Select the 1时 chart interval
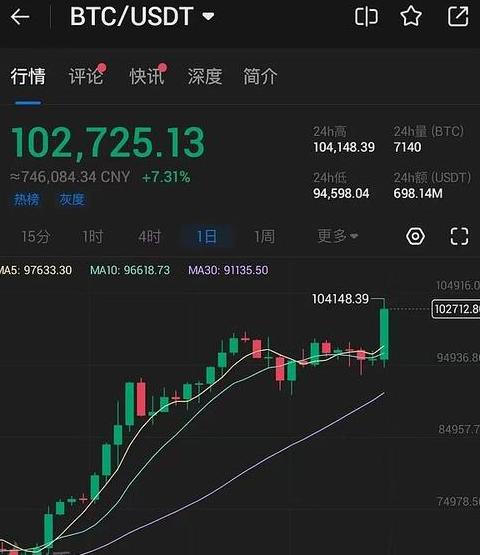Image resolution: width=480 pixels, height=555 pixels. click(x=93, y=236)
